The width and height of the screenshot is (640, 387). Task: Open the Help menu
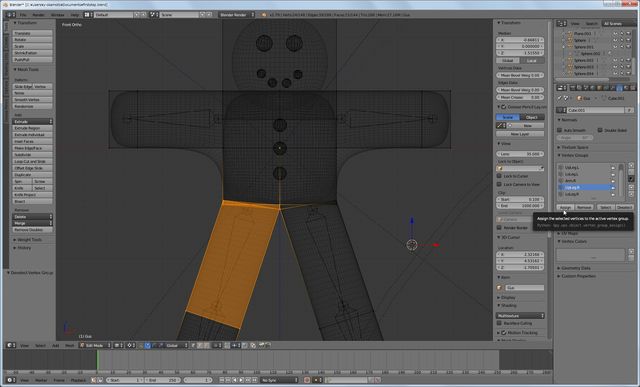[75, 15]
